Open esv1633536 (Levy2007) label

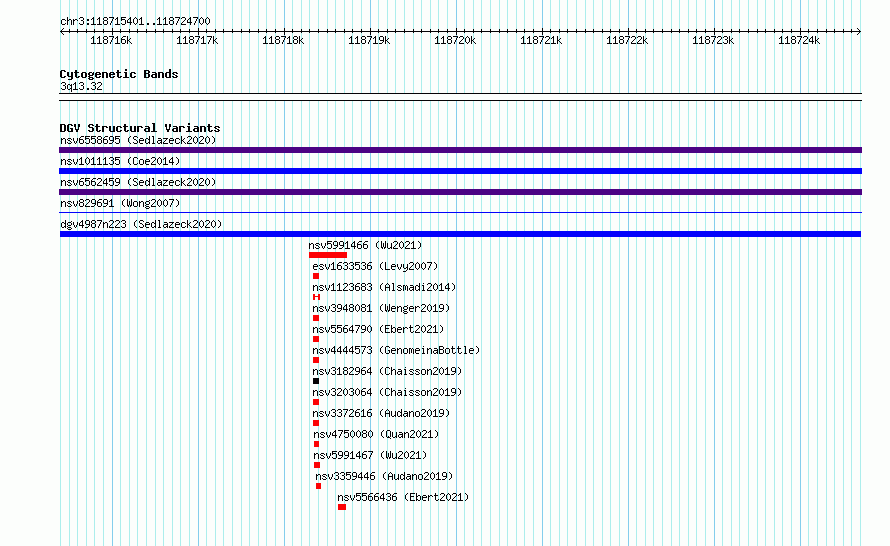(x=375, y=266)
